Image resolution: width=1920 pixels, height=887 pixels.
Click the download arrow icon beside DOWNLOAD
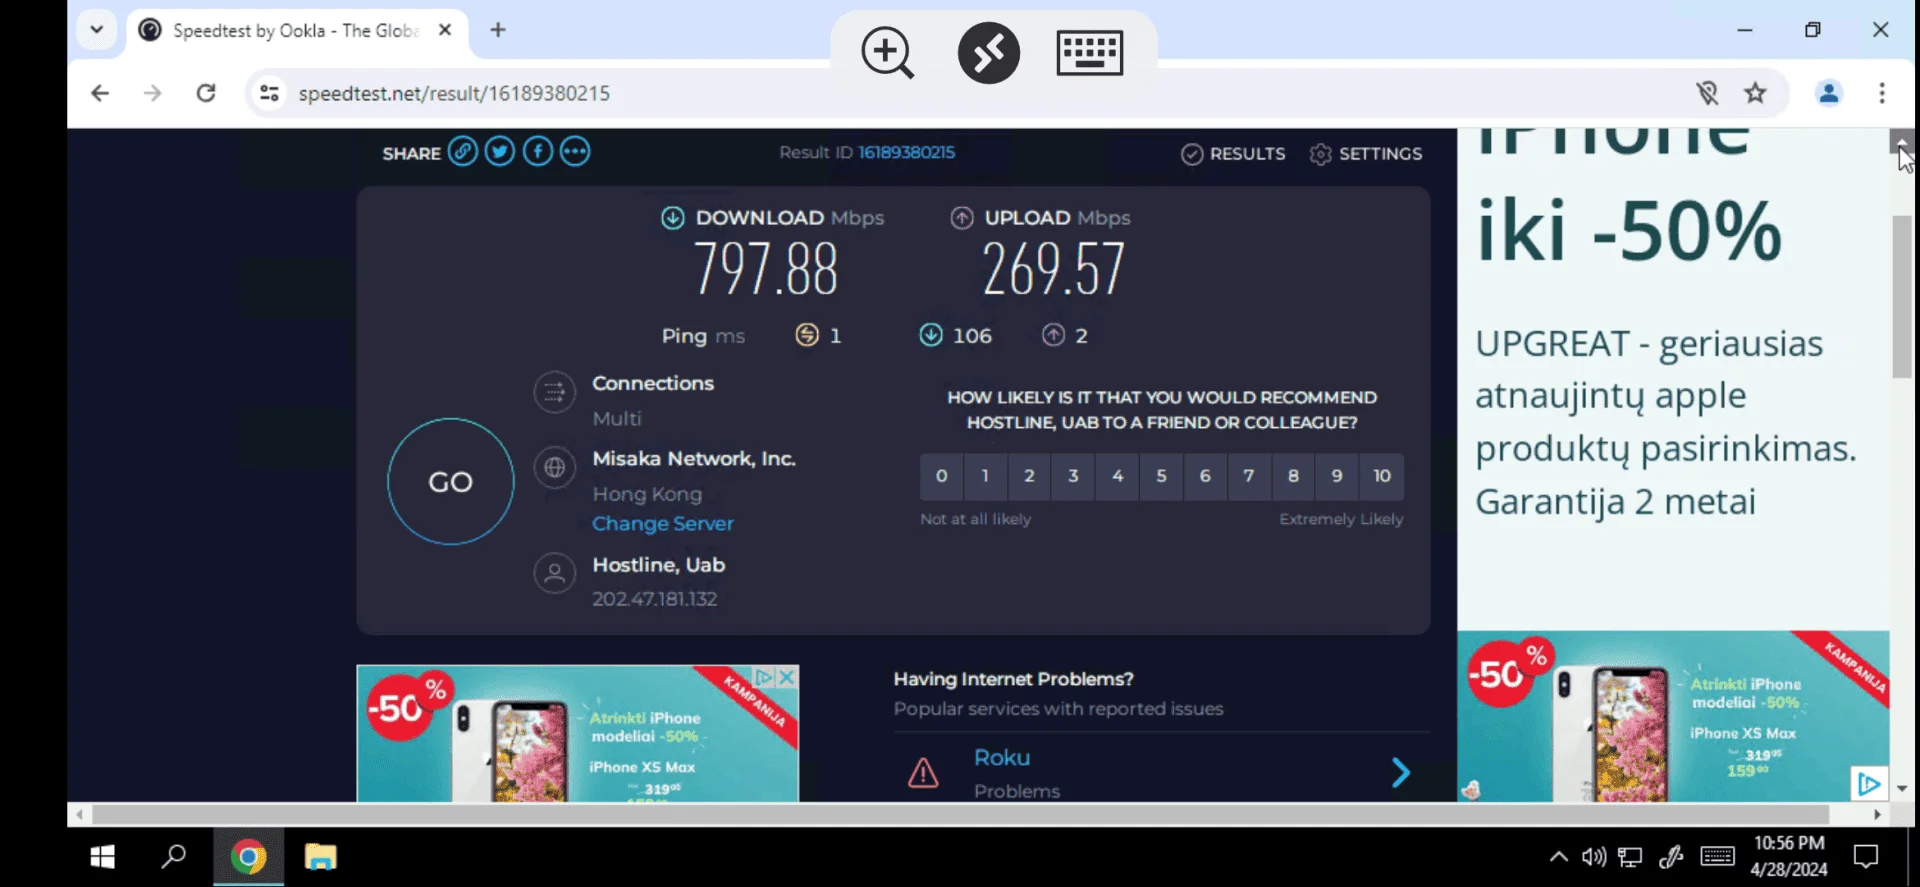tap(673, 218)
